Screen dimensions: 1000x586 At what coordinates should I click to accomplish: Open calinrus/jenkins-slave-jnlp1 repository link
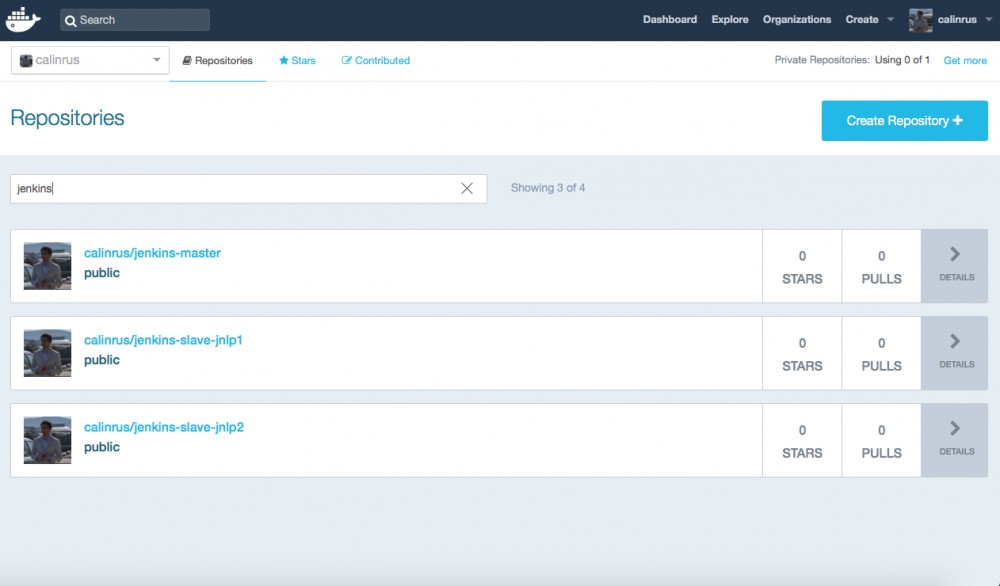pyautogui.click(x=163, y=340)
